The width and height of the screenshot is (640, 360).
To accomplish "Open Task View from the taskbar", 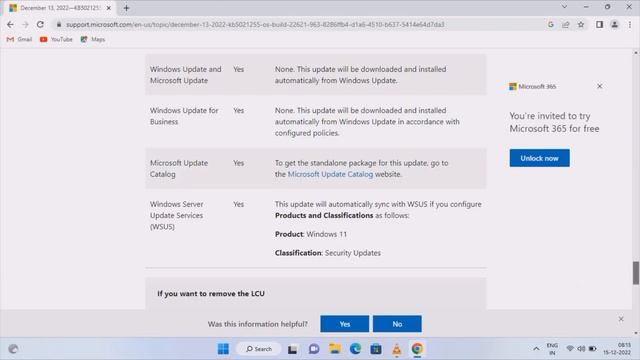I will coord(292,349).
